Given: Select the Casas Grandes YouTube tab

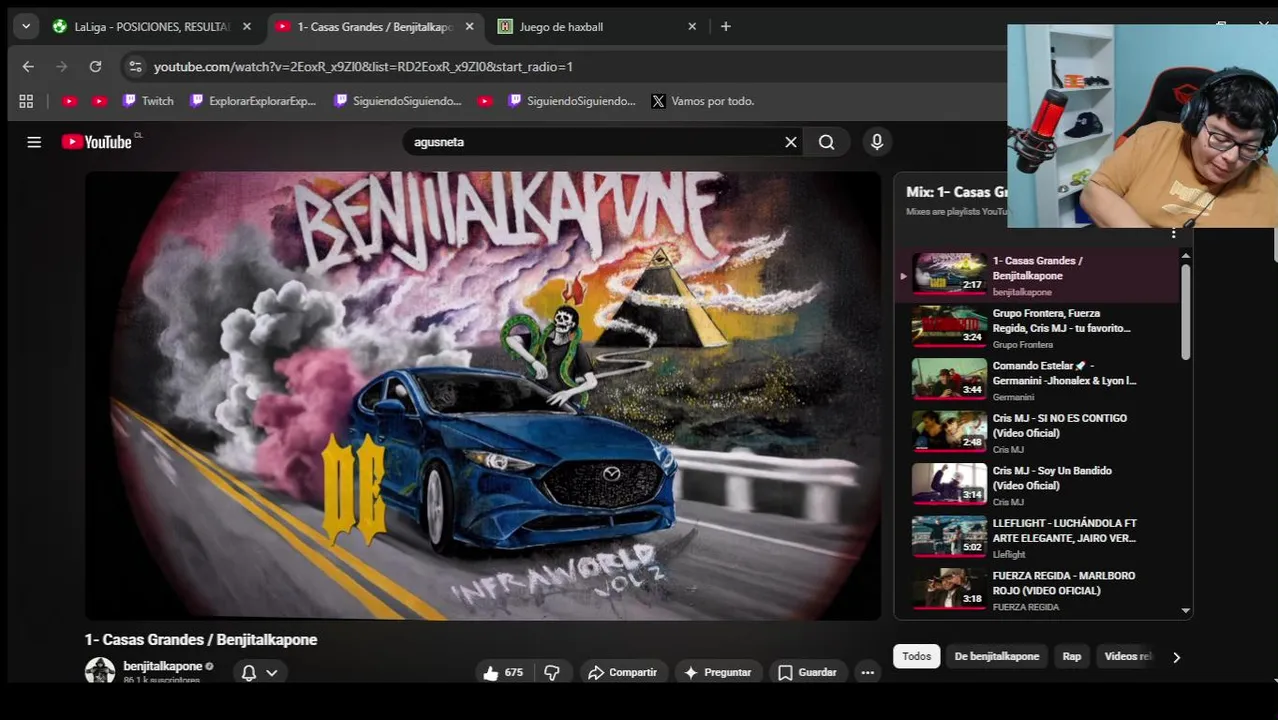Looking at the screenshot, I should pos(375,27).
